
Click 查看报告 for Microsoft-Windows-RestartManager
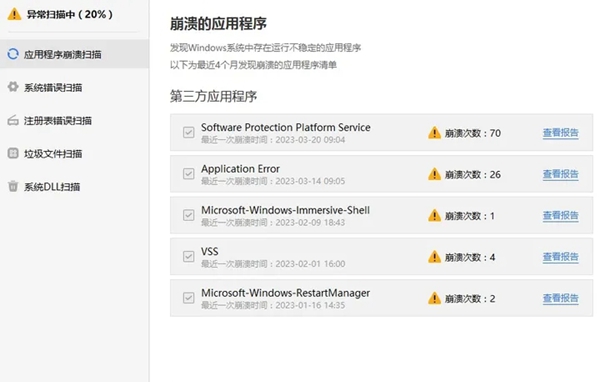[x=561, y=298]
